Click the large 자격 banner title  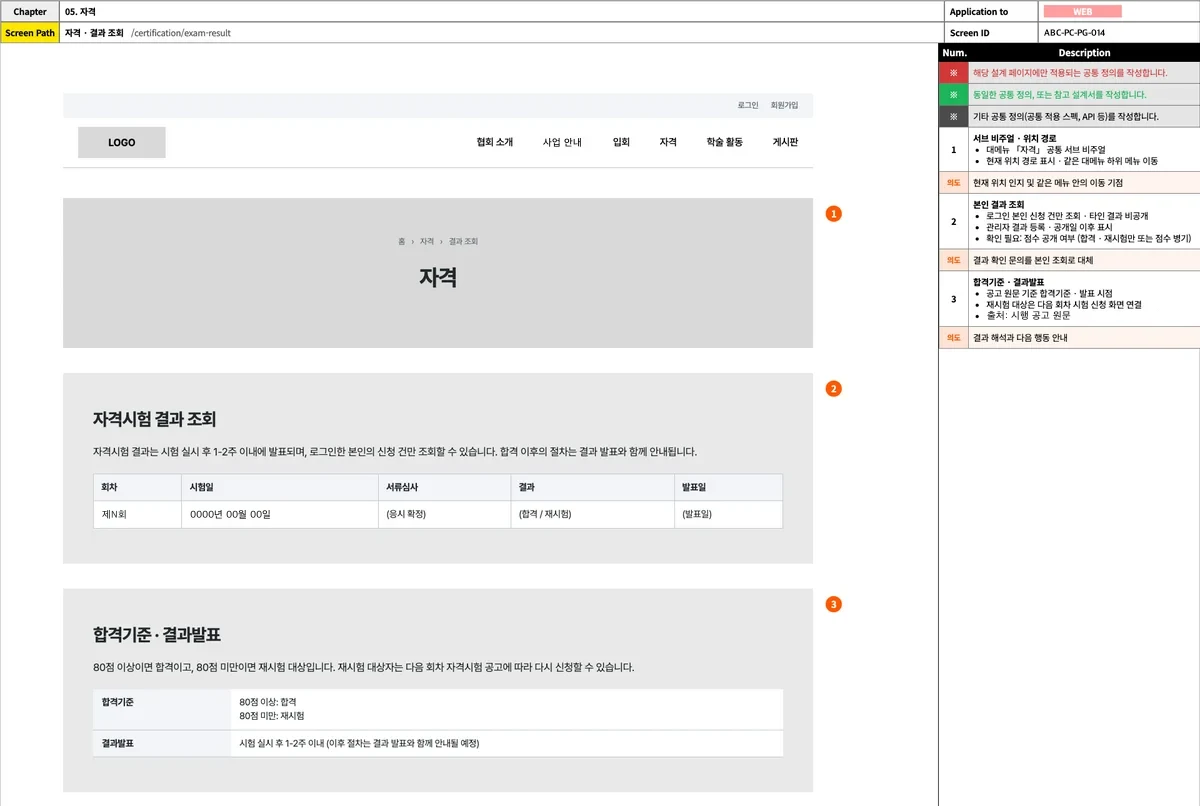(438, 277)
